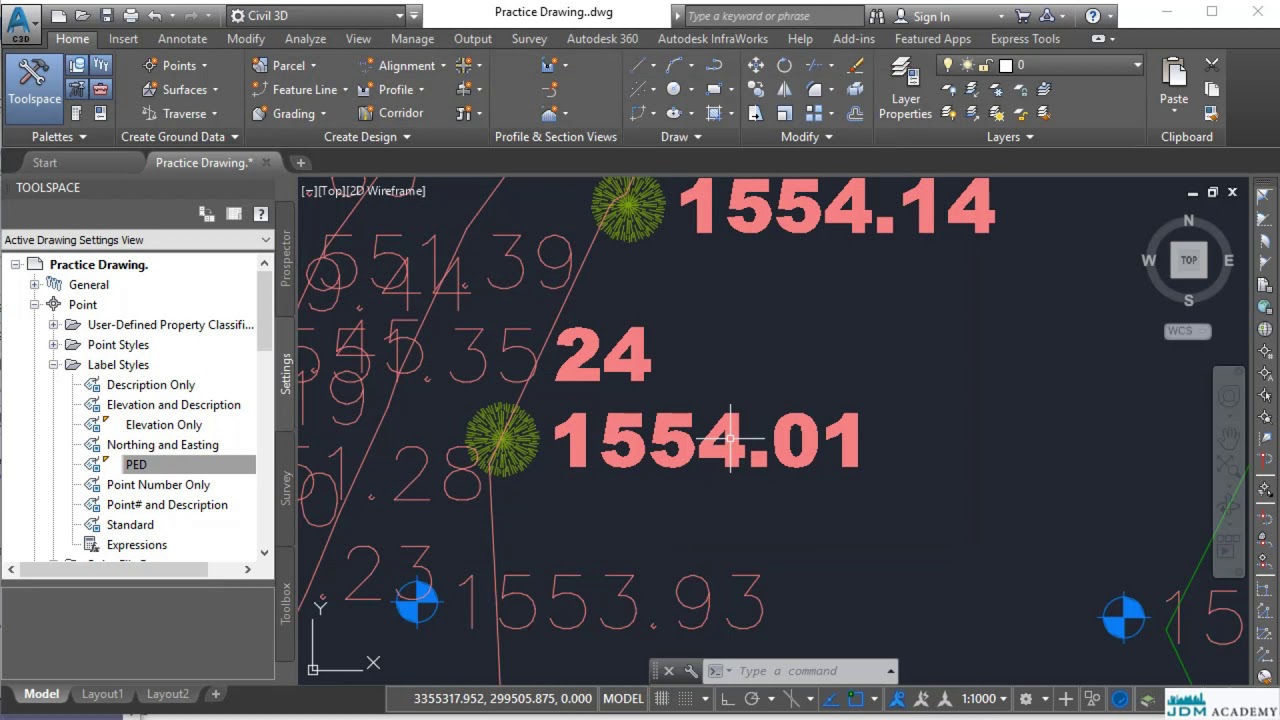Screen dimensions: 1280x720
Task: Click the Layer Properties button
Action: [905, 88]
